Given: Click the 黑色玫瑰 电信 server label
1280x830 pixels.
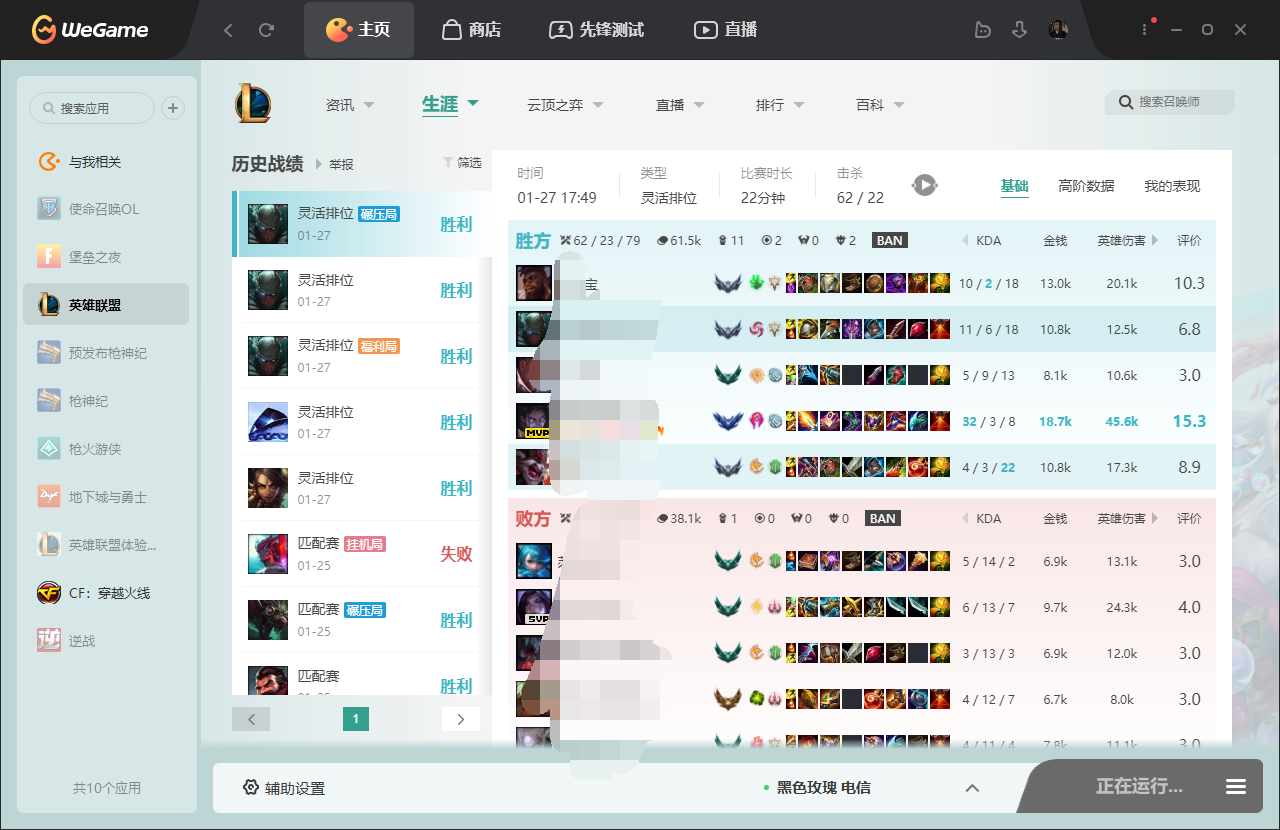Looking at the screenshot, I should click(x=824, y=788).
